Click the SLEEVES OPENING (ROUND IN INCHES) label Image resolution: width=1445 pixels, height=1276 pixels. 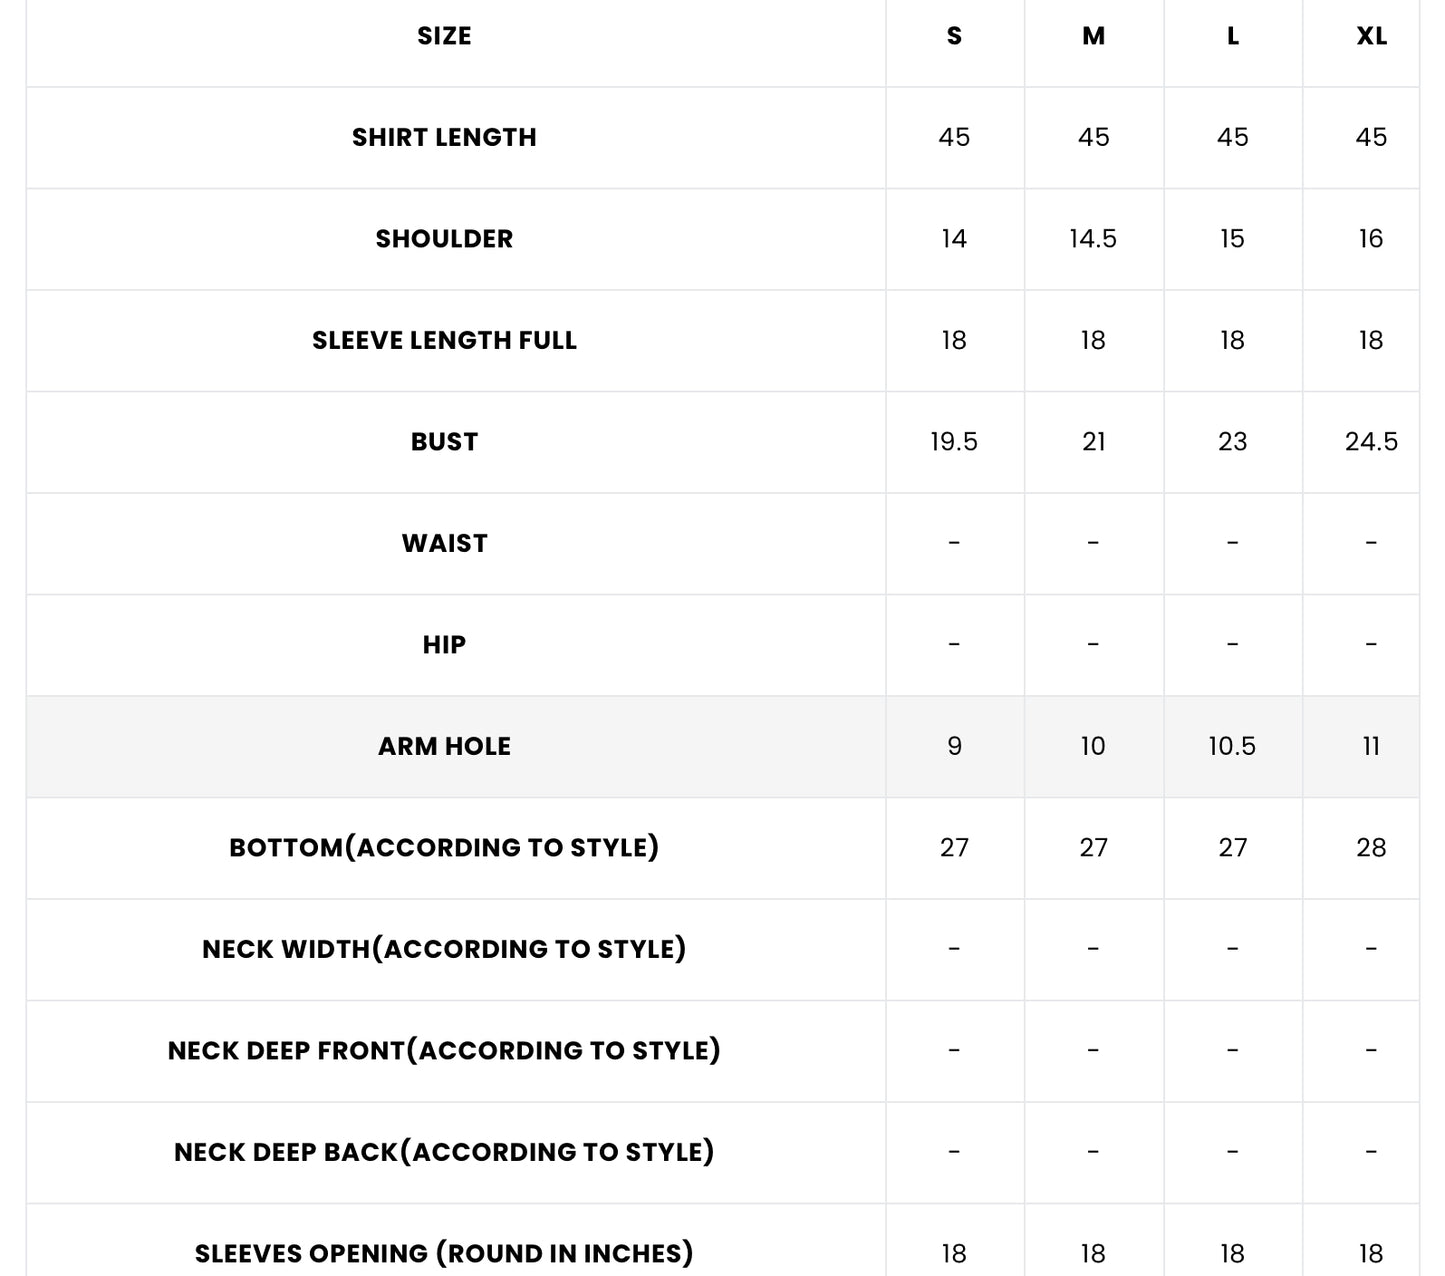click(x=444, y=1254)
